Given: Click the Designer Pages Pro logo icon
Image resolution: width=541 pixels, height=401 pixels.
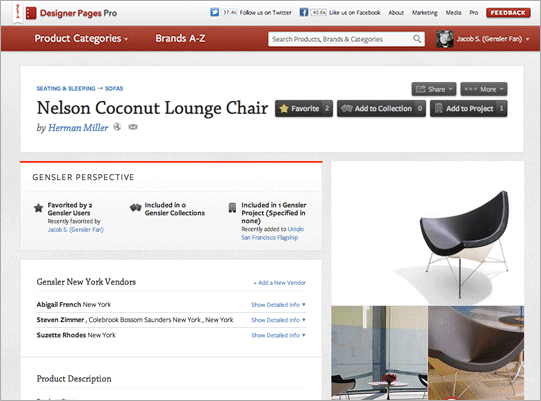Looking at the screenshot, I should click(31, 13).
